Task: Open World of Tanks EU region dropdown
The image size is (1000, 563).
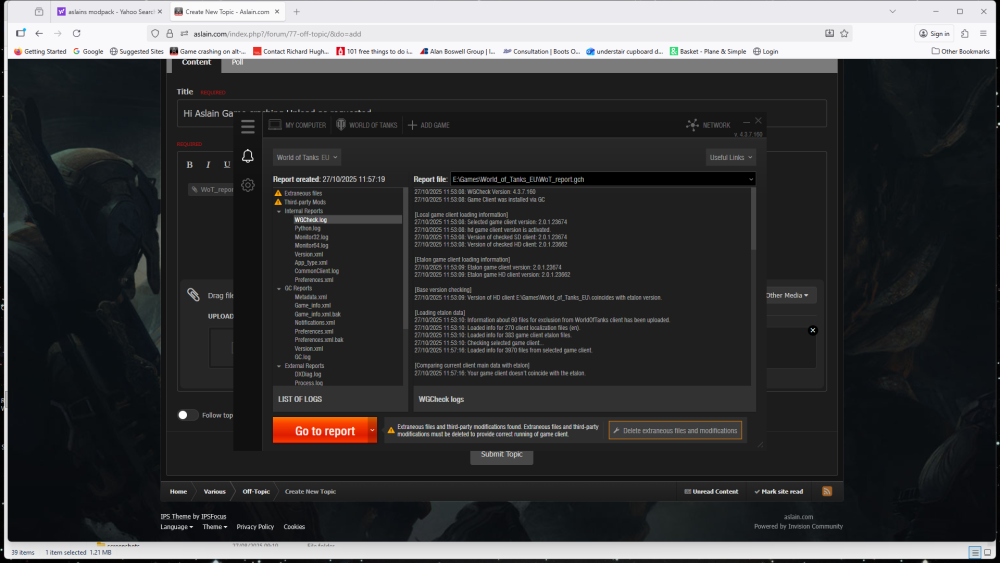Action: point(307,157)
